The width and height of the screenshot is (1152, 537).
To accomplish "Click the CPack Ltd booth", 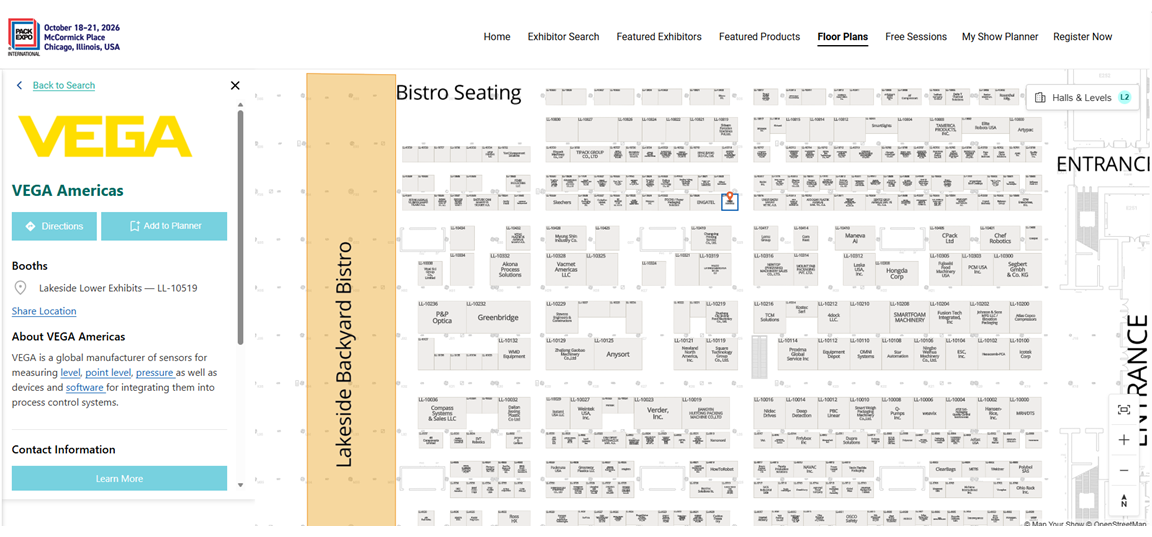I will [948, 238].
